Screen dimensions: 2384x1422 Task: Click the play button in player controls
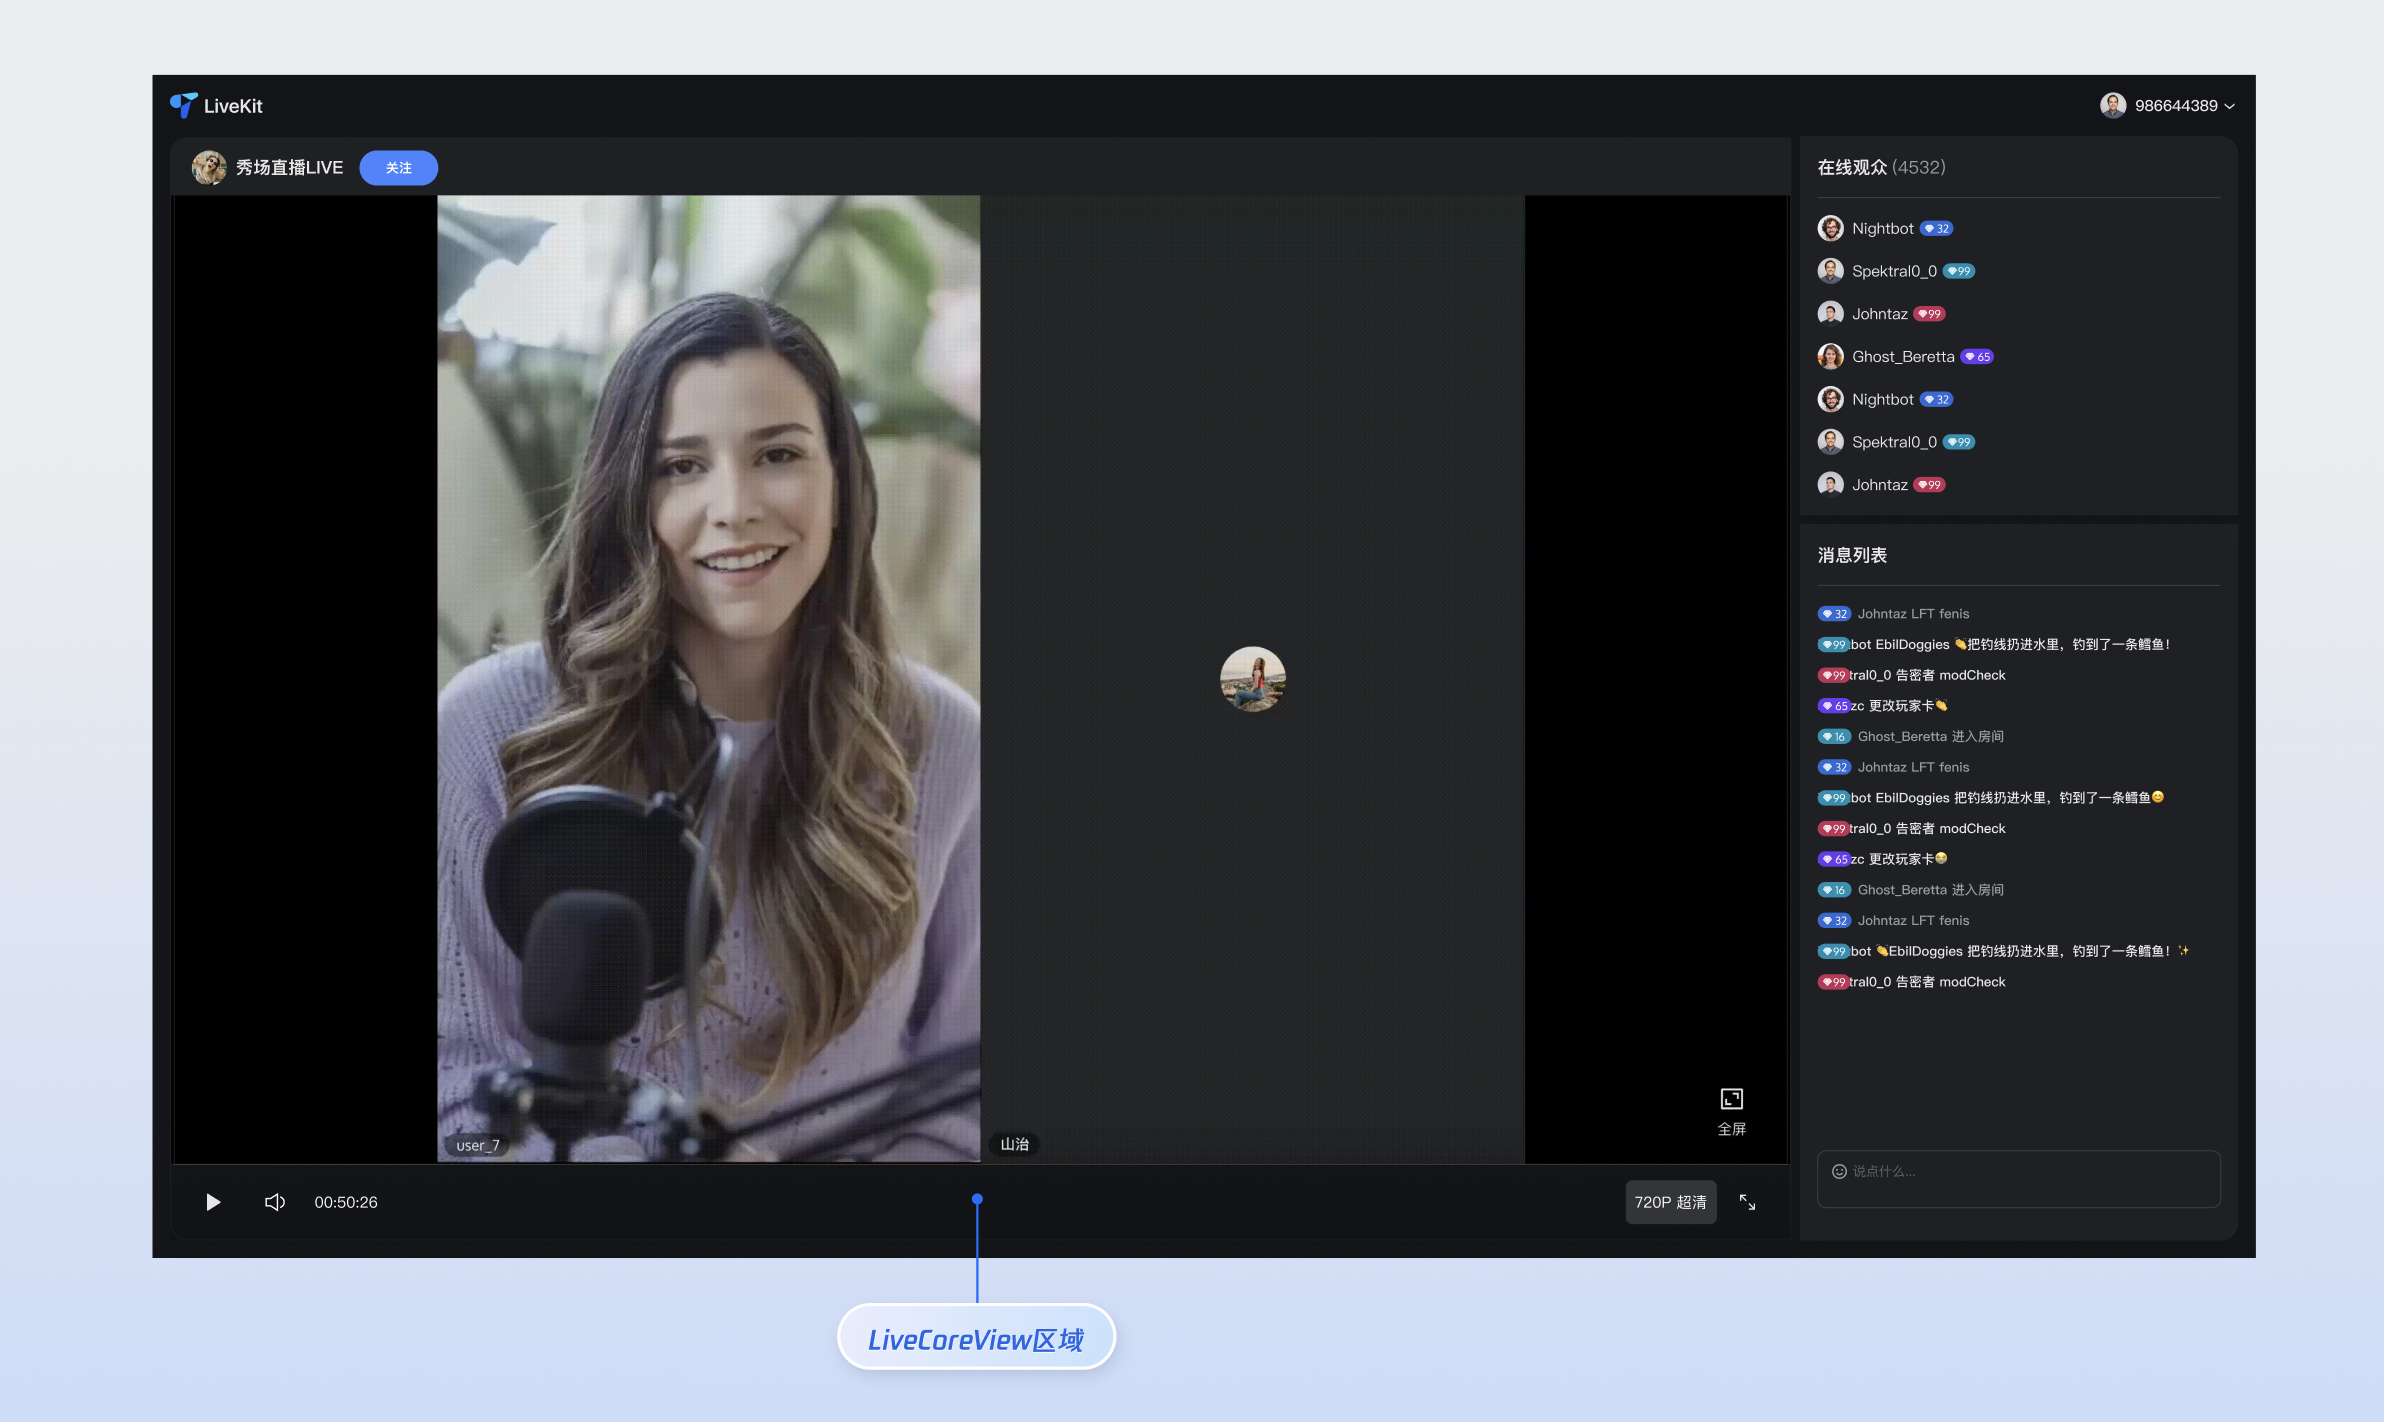tap(212, 1202)
